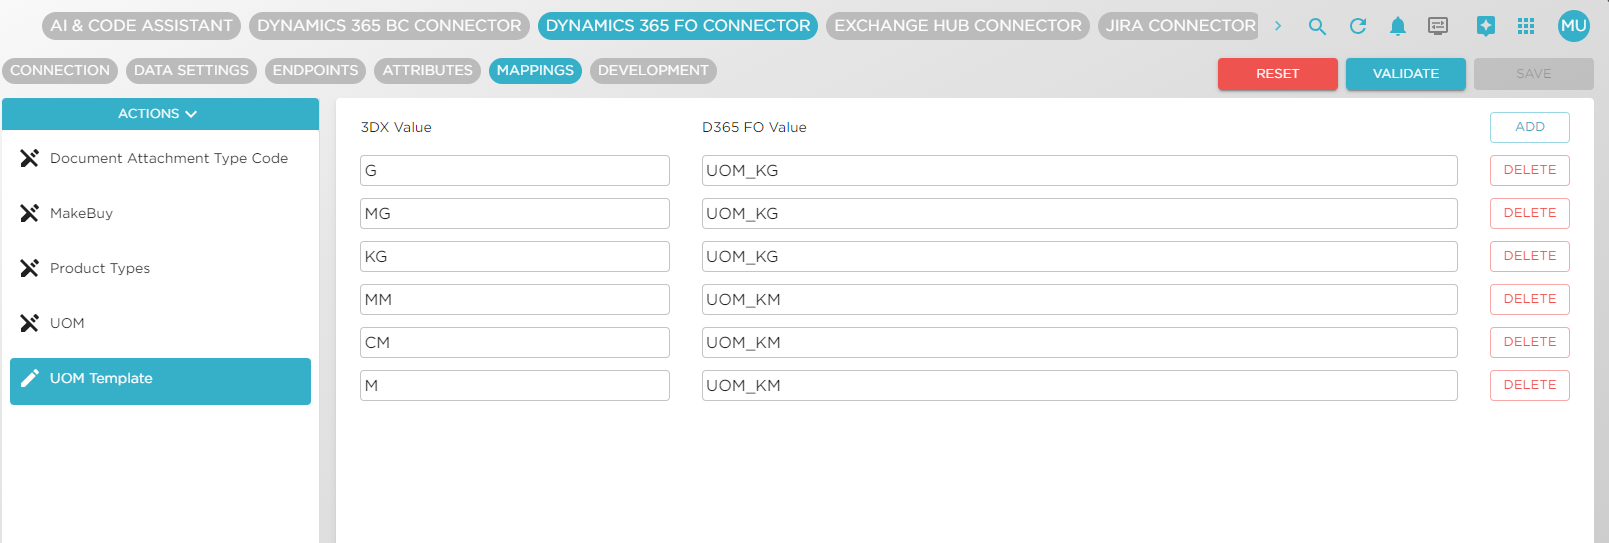Click the refresh icon in top bar
Viewport: 1609px width, 543px height.
pyautogui.click(x=1357, y=27)
